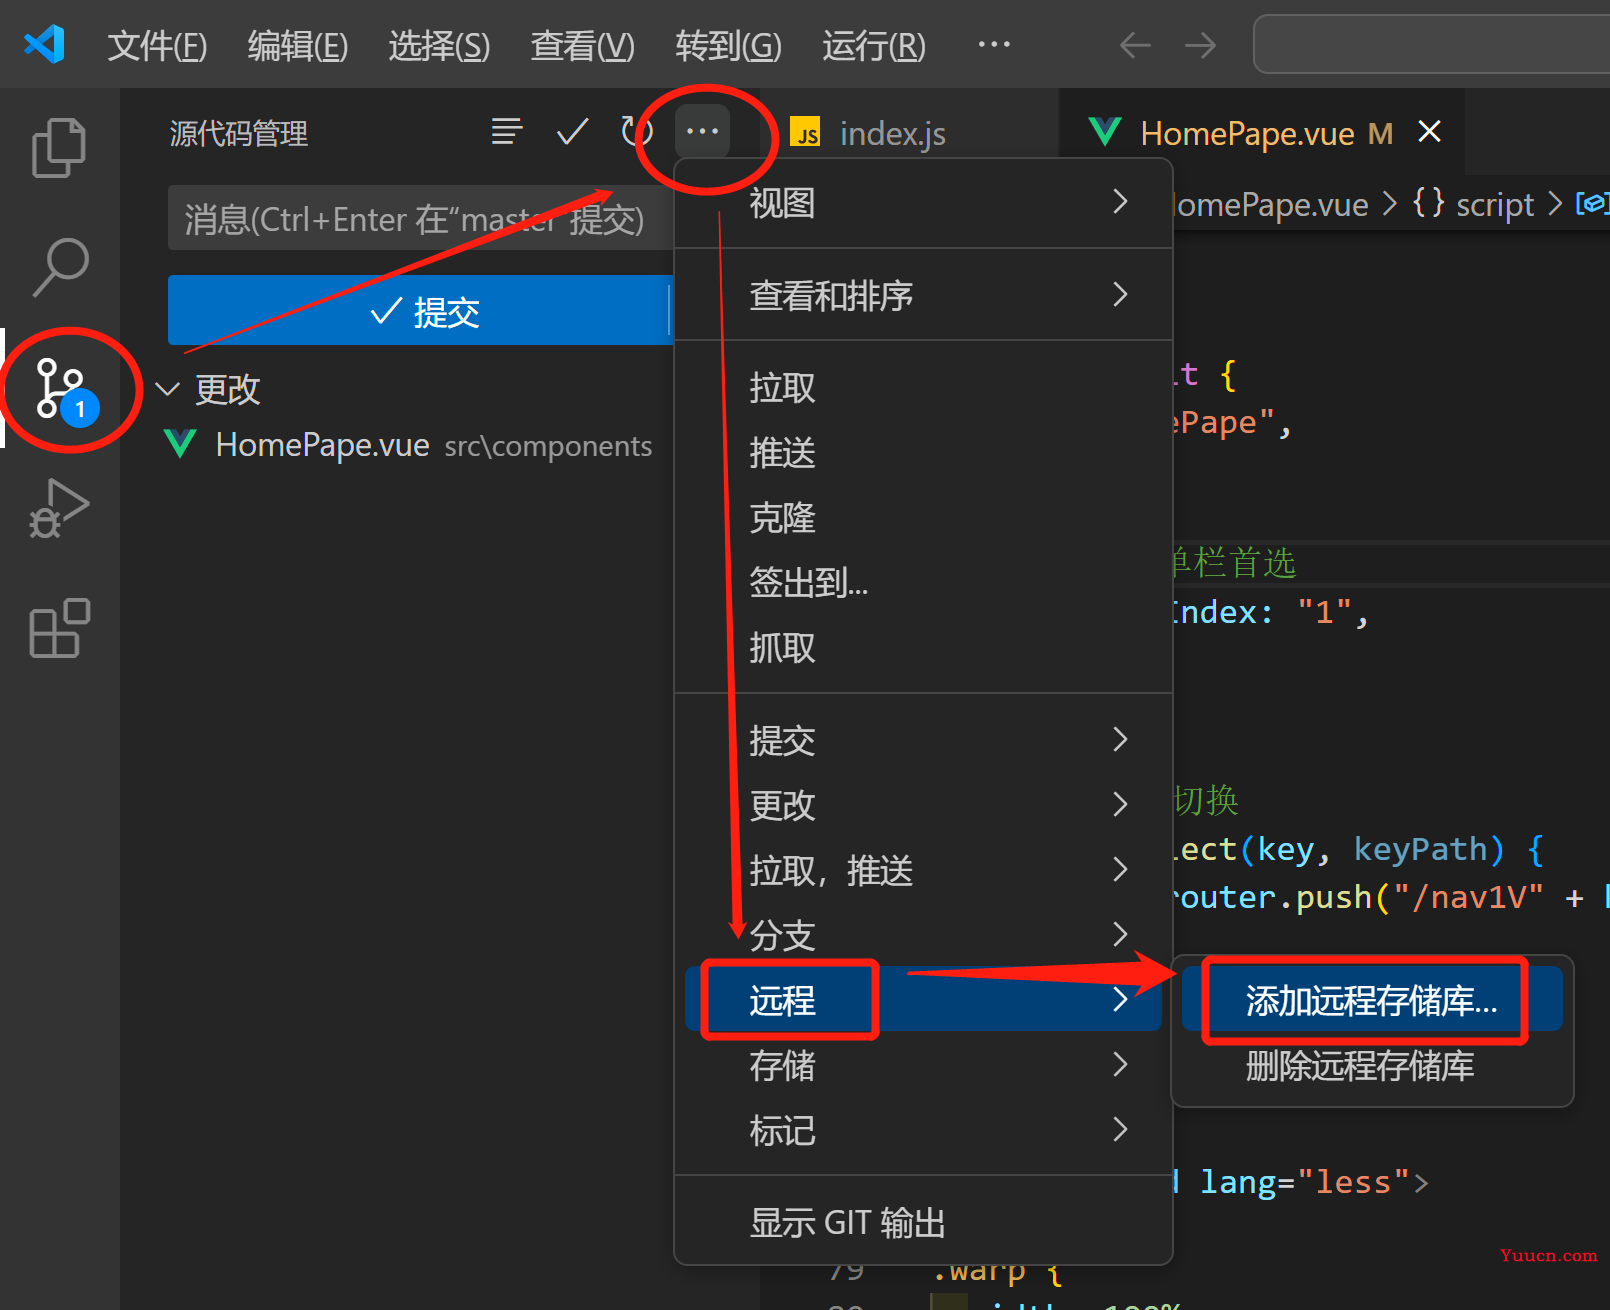This screenshot has width=1610, height=1310.
Task: Click the commit checkmark icon in header
Action: pos(572,131)
